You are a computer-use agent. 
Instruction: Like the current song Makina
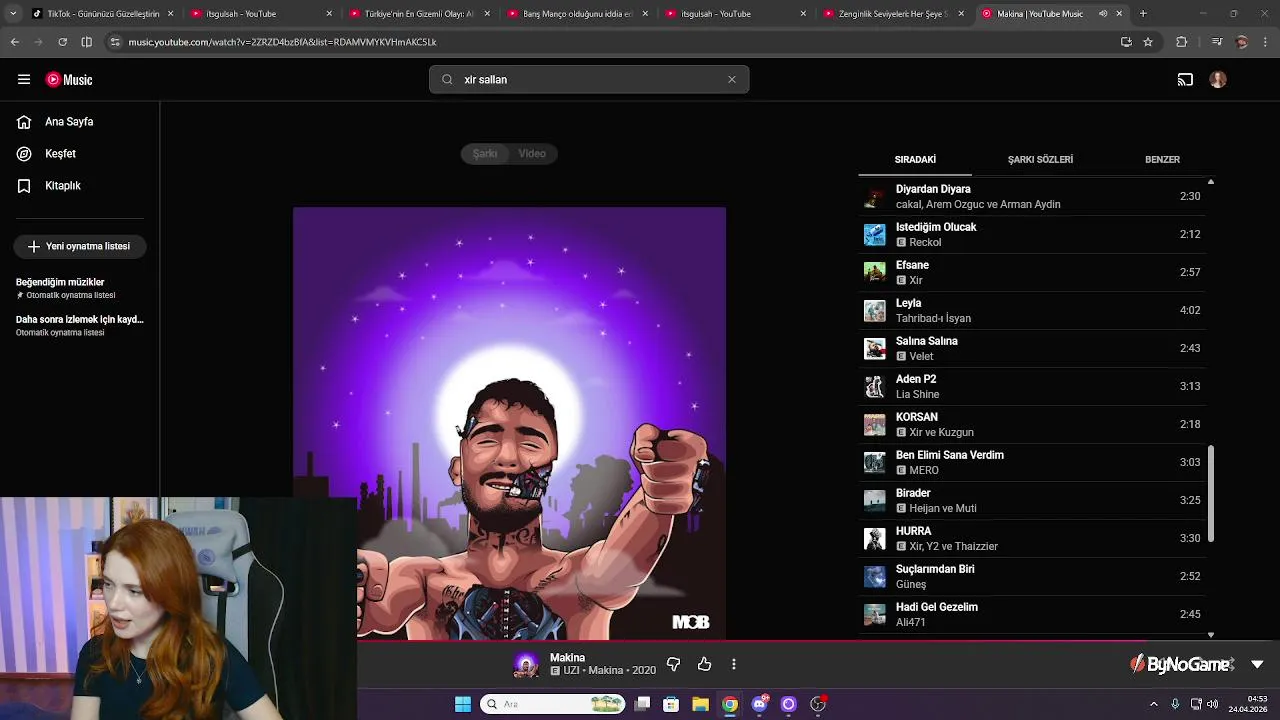click(704, 664)
